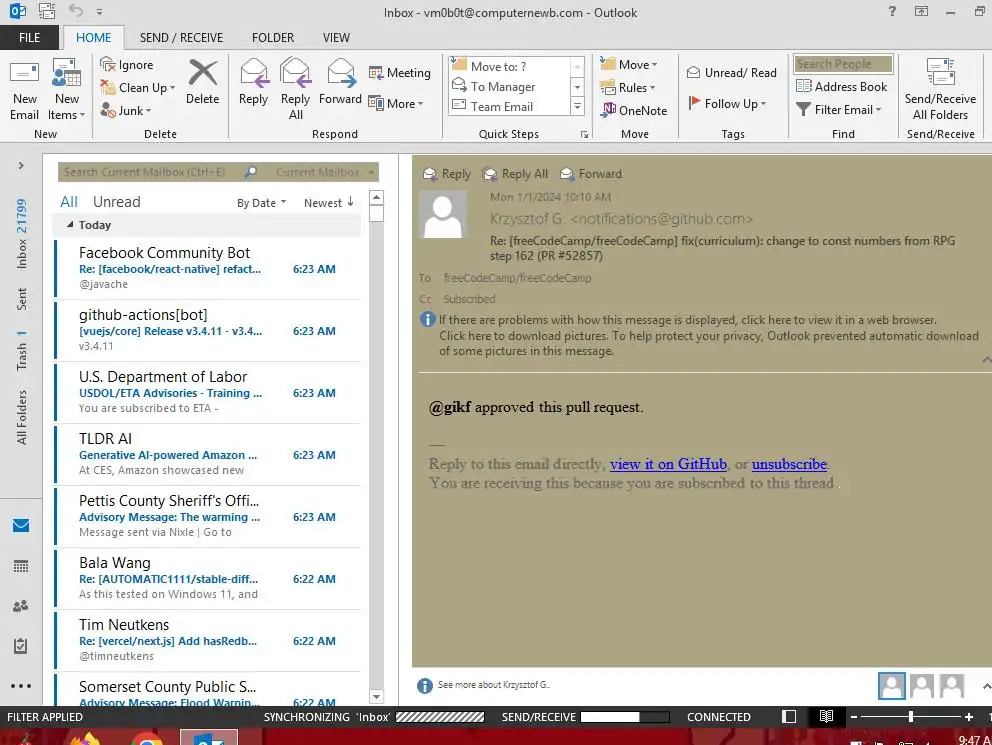Open the Tim Neutkens email
The height and width of the screenshot is (745, 992).
[x=208, y=640]
